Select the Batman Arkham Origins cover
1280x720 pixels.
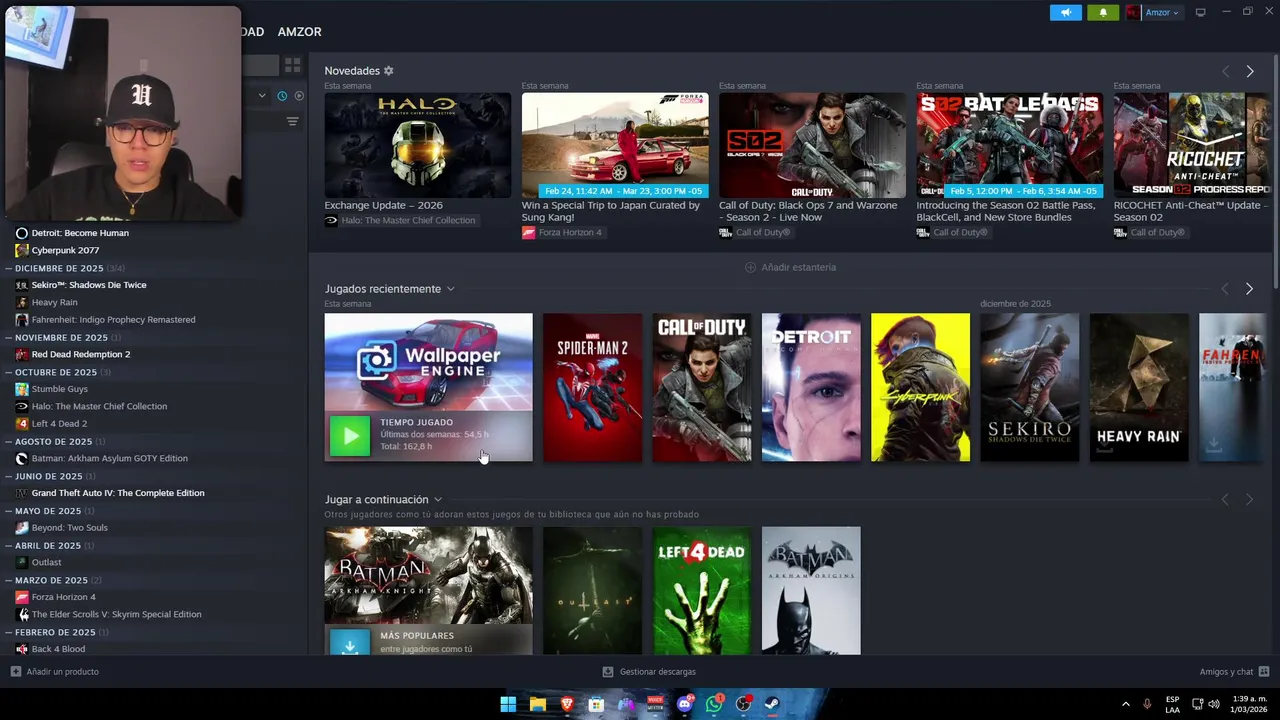810,591
